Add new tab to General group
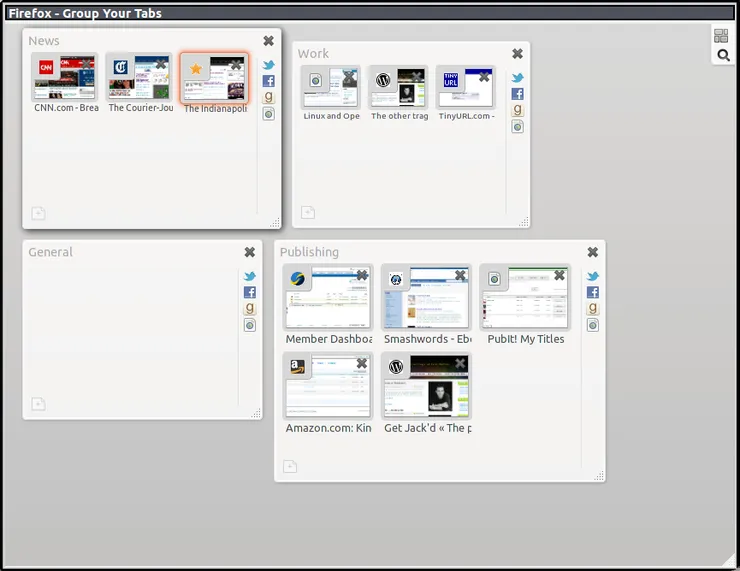Viewport: 740px width, 571px height. coord(38,404)
